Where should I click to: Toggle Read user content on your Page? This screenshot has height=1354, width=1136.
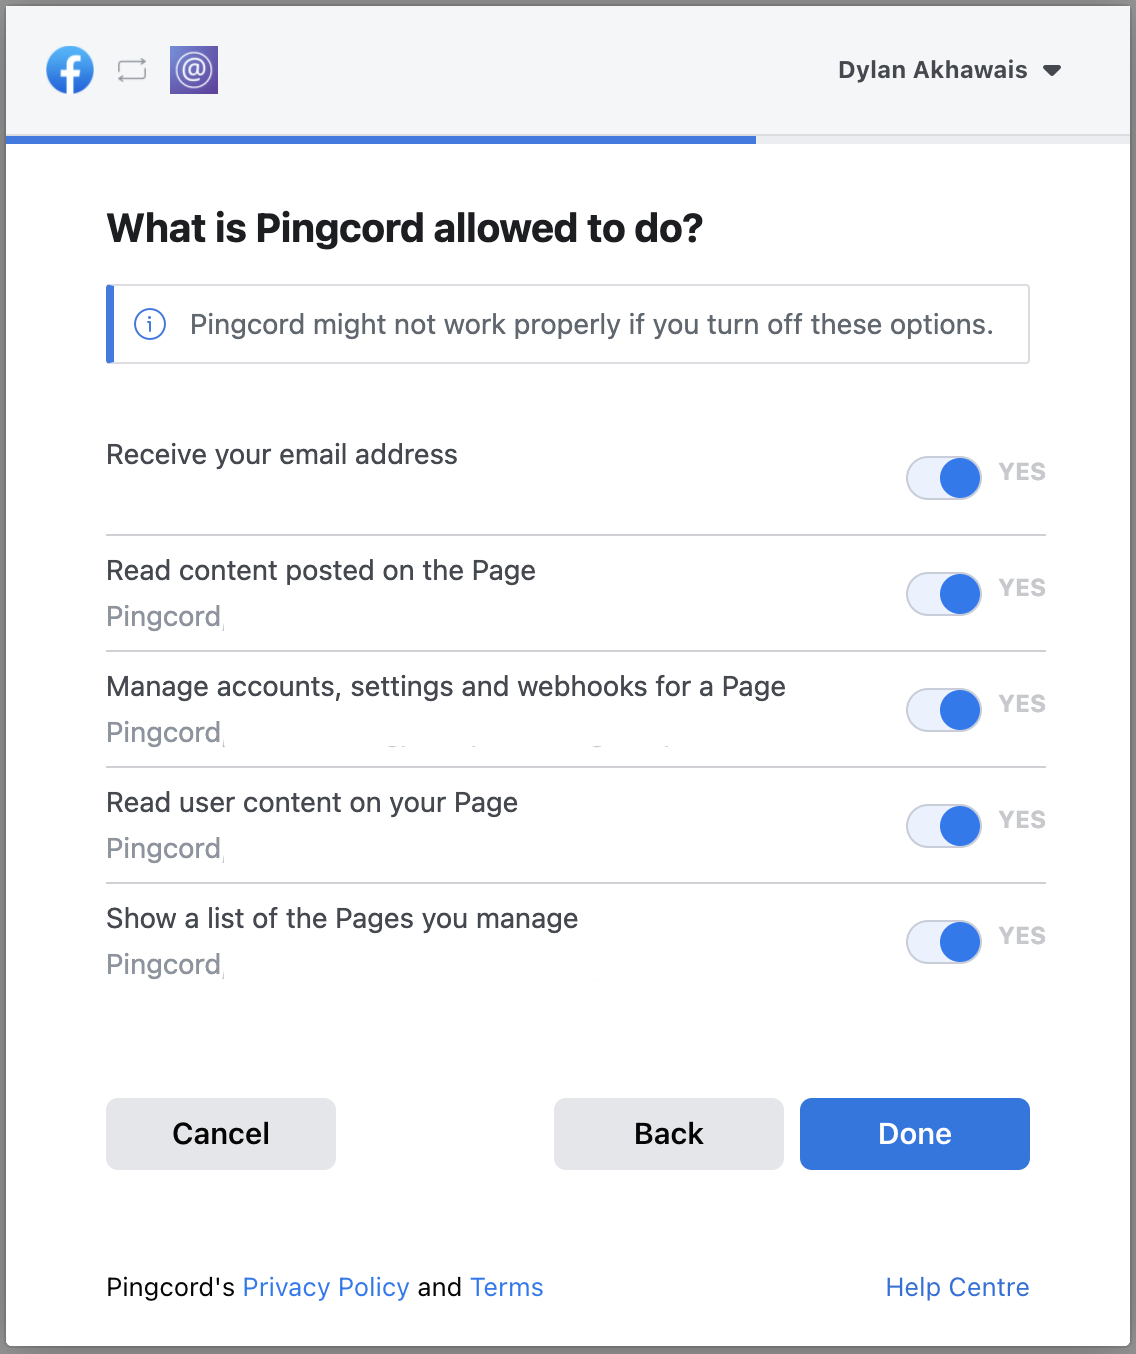tap(944, 826)
